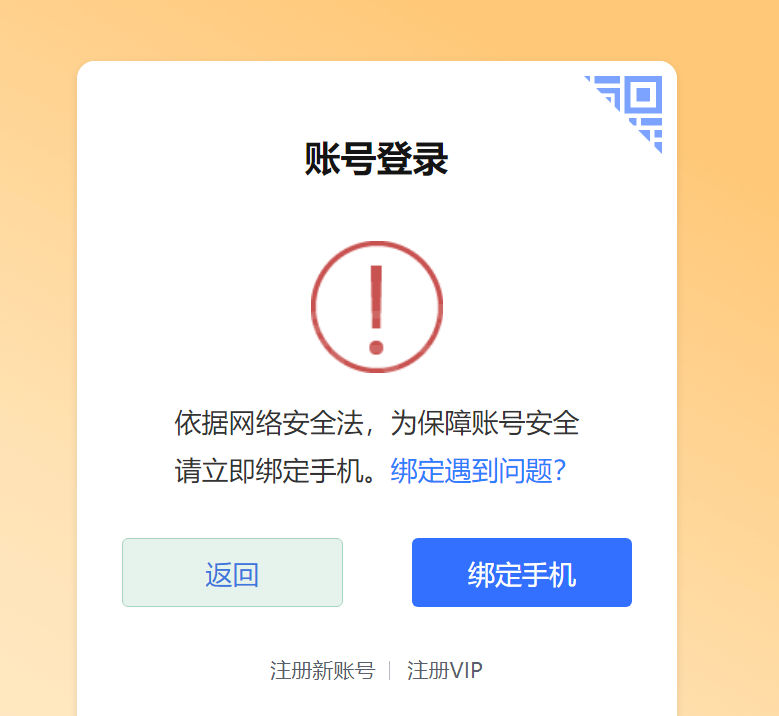Image resolution: width=779 pixels, height=716 pixels.
Task: Click the blue 绑定手机 button
Action: (522, 572)
